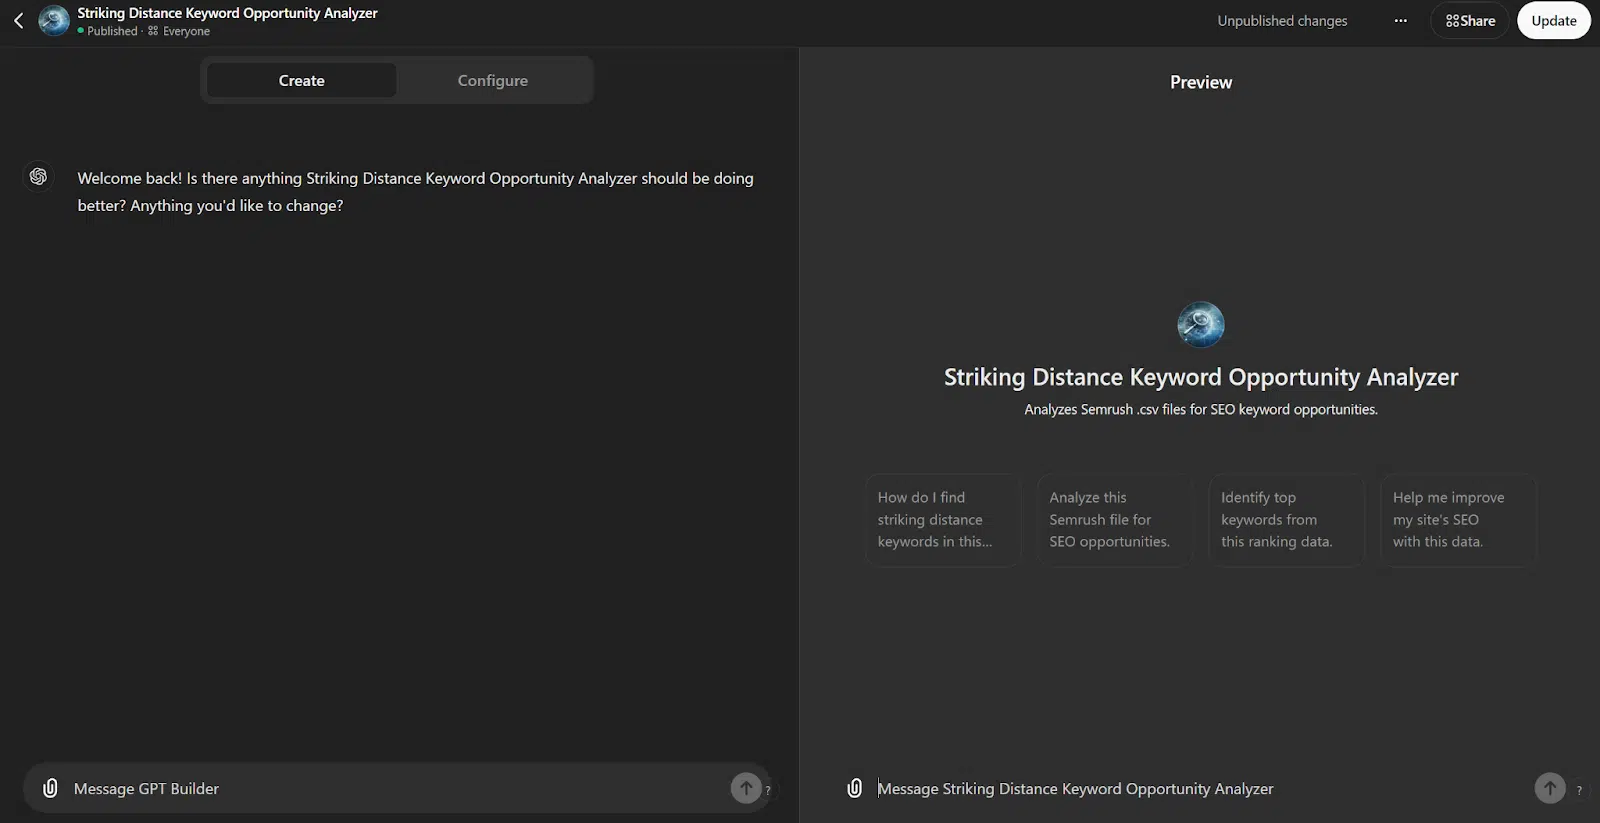Select "Help me improve my site's SEO" card
1600x823 pixels.
click(1457, 520)
